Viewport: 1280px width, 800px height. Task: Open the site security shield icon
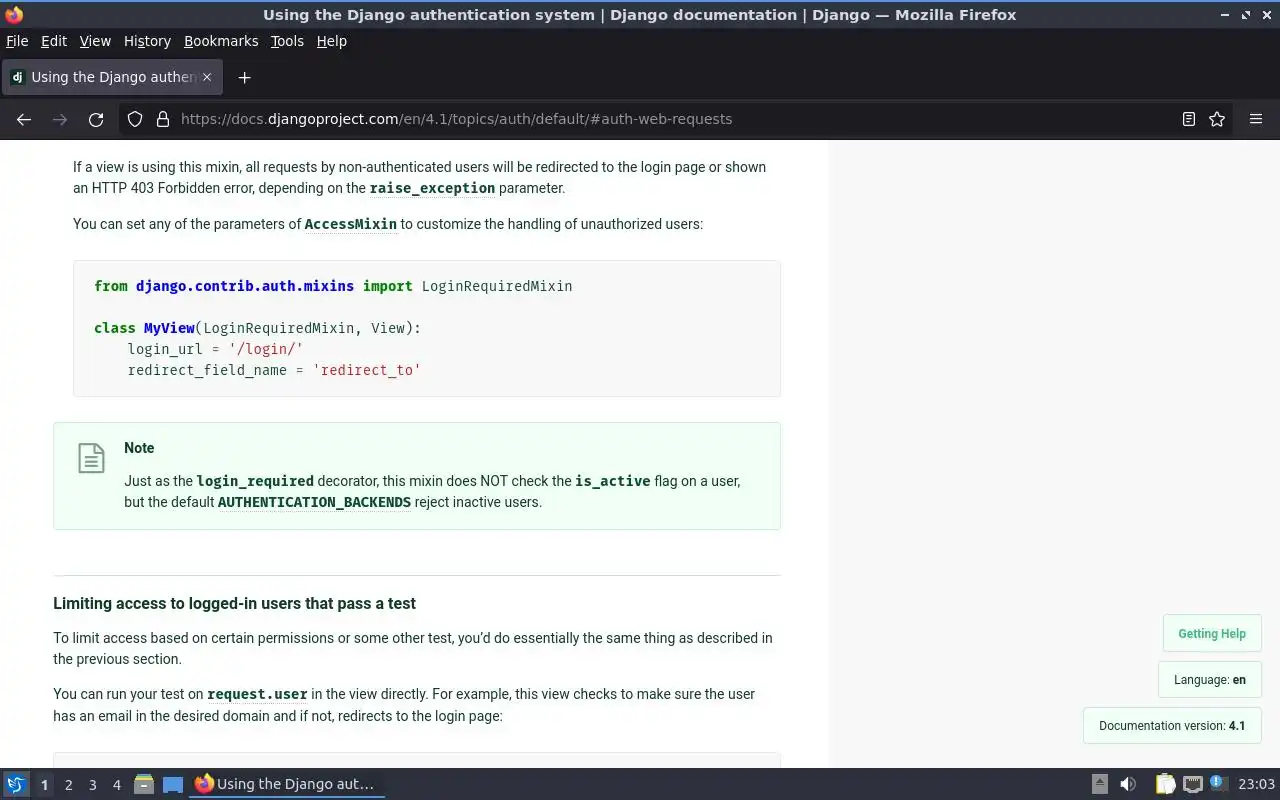(135, 119)
